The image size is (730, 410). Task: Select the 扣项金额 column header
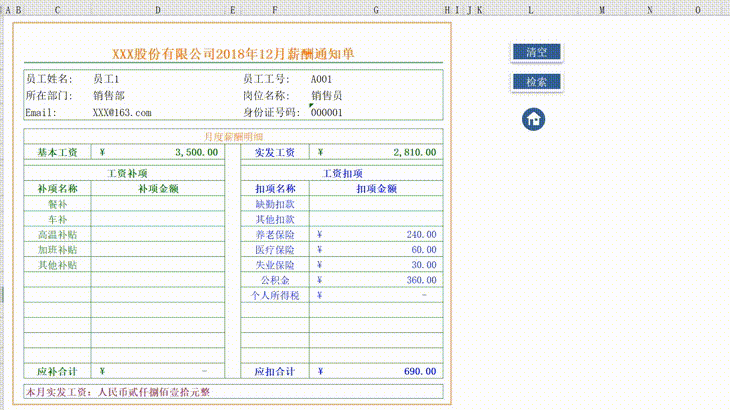coord(376,188)
